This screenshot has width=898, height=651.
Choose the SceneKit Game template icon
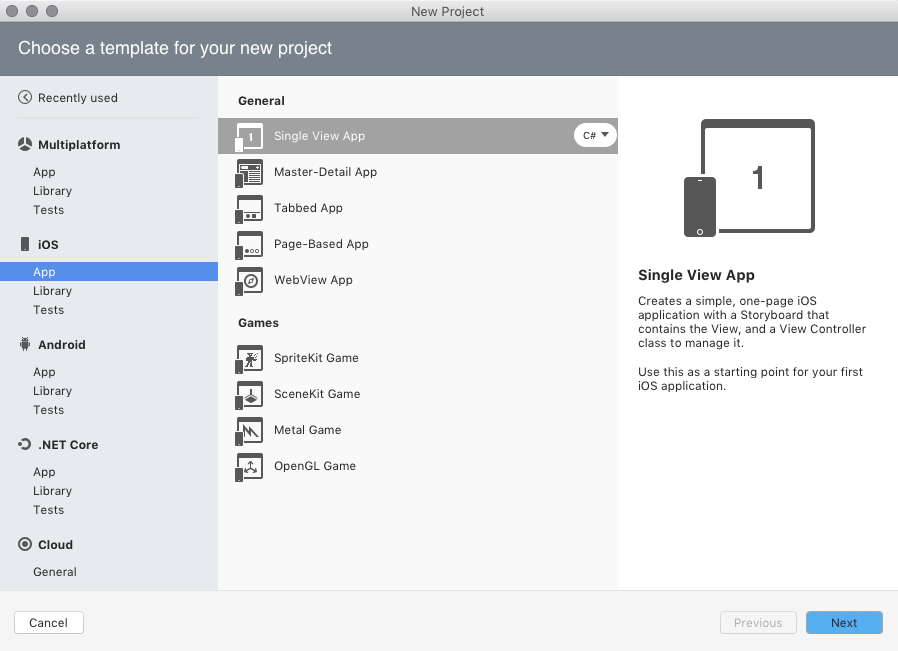[249, 394]
